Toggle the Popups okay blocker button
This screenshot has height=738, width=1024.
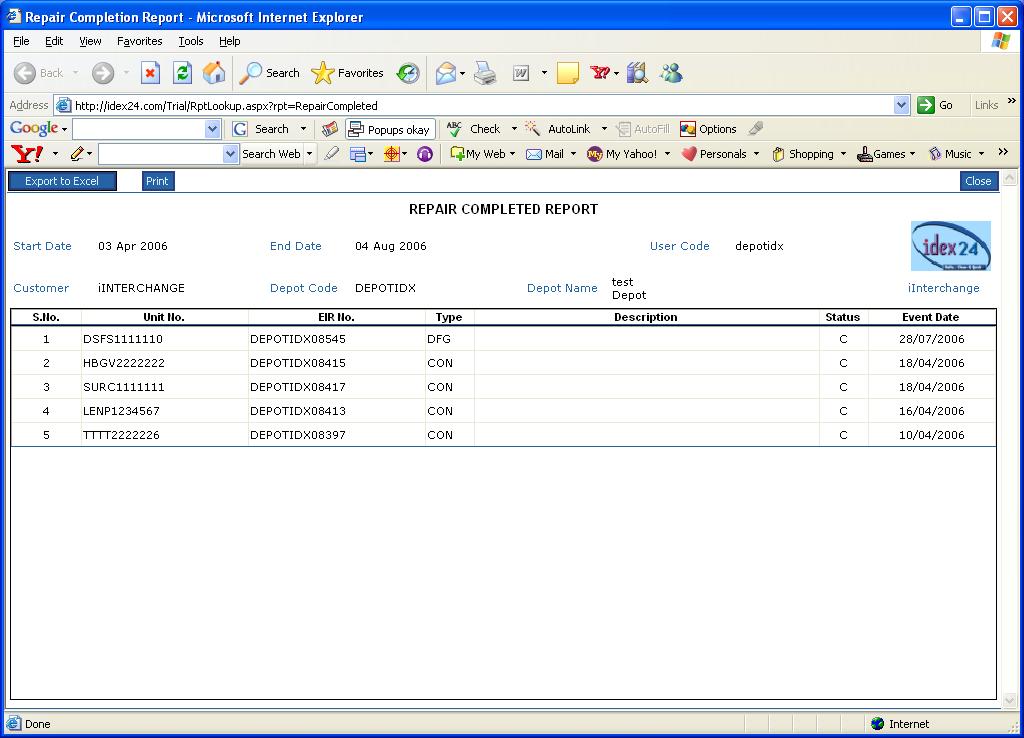click(390, 129)
